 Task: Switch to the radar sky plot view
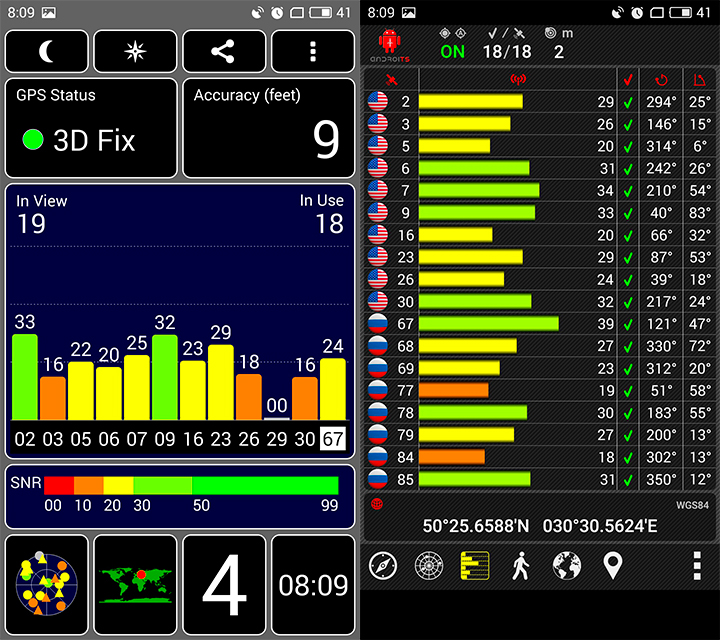pyautogui.click(x=429, y=566)
